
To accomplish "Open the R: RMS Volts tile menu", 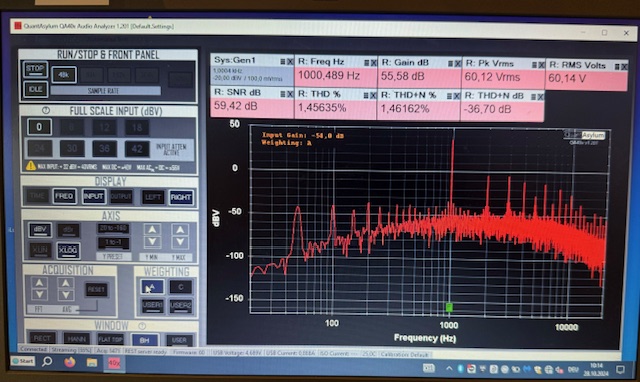I will pyautogui.click(x=617, y=67).
